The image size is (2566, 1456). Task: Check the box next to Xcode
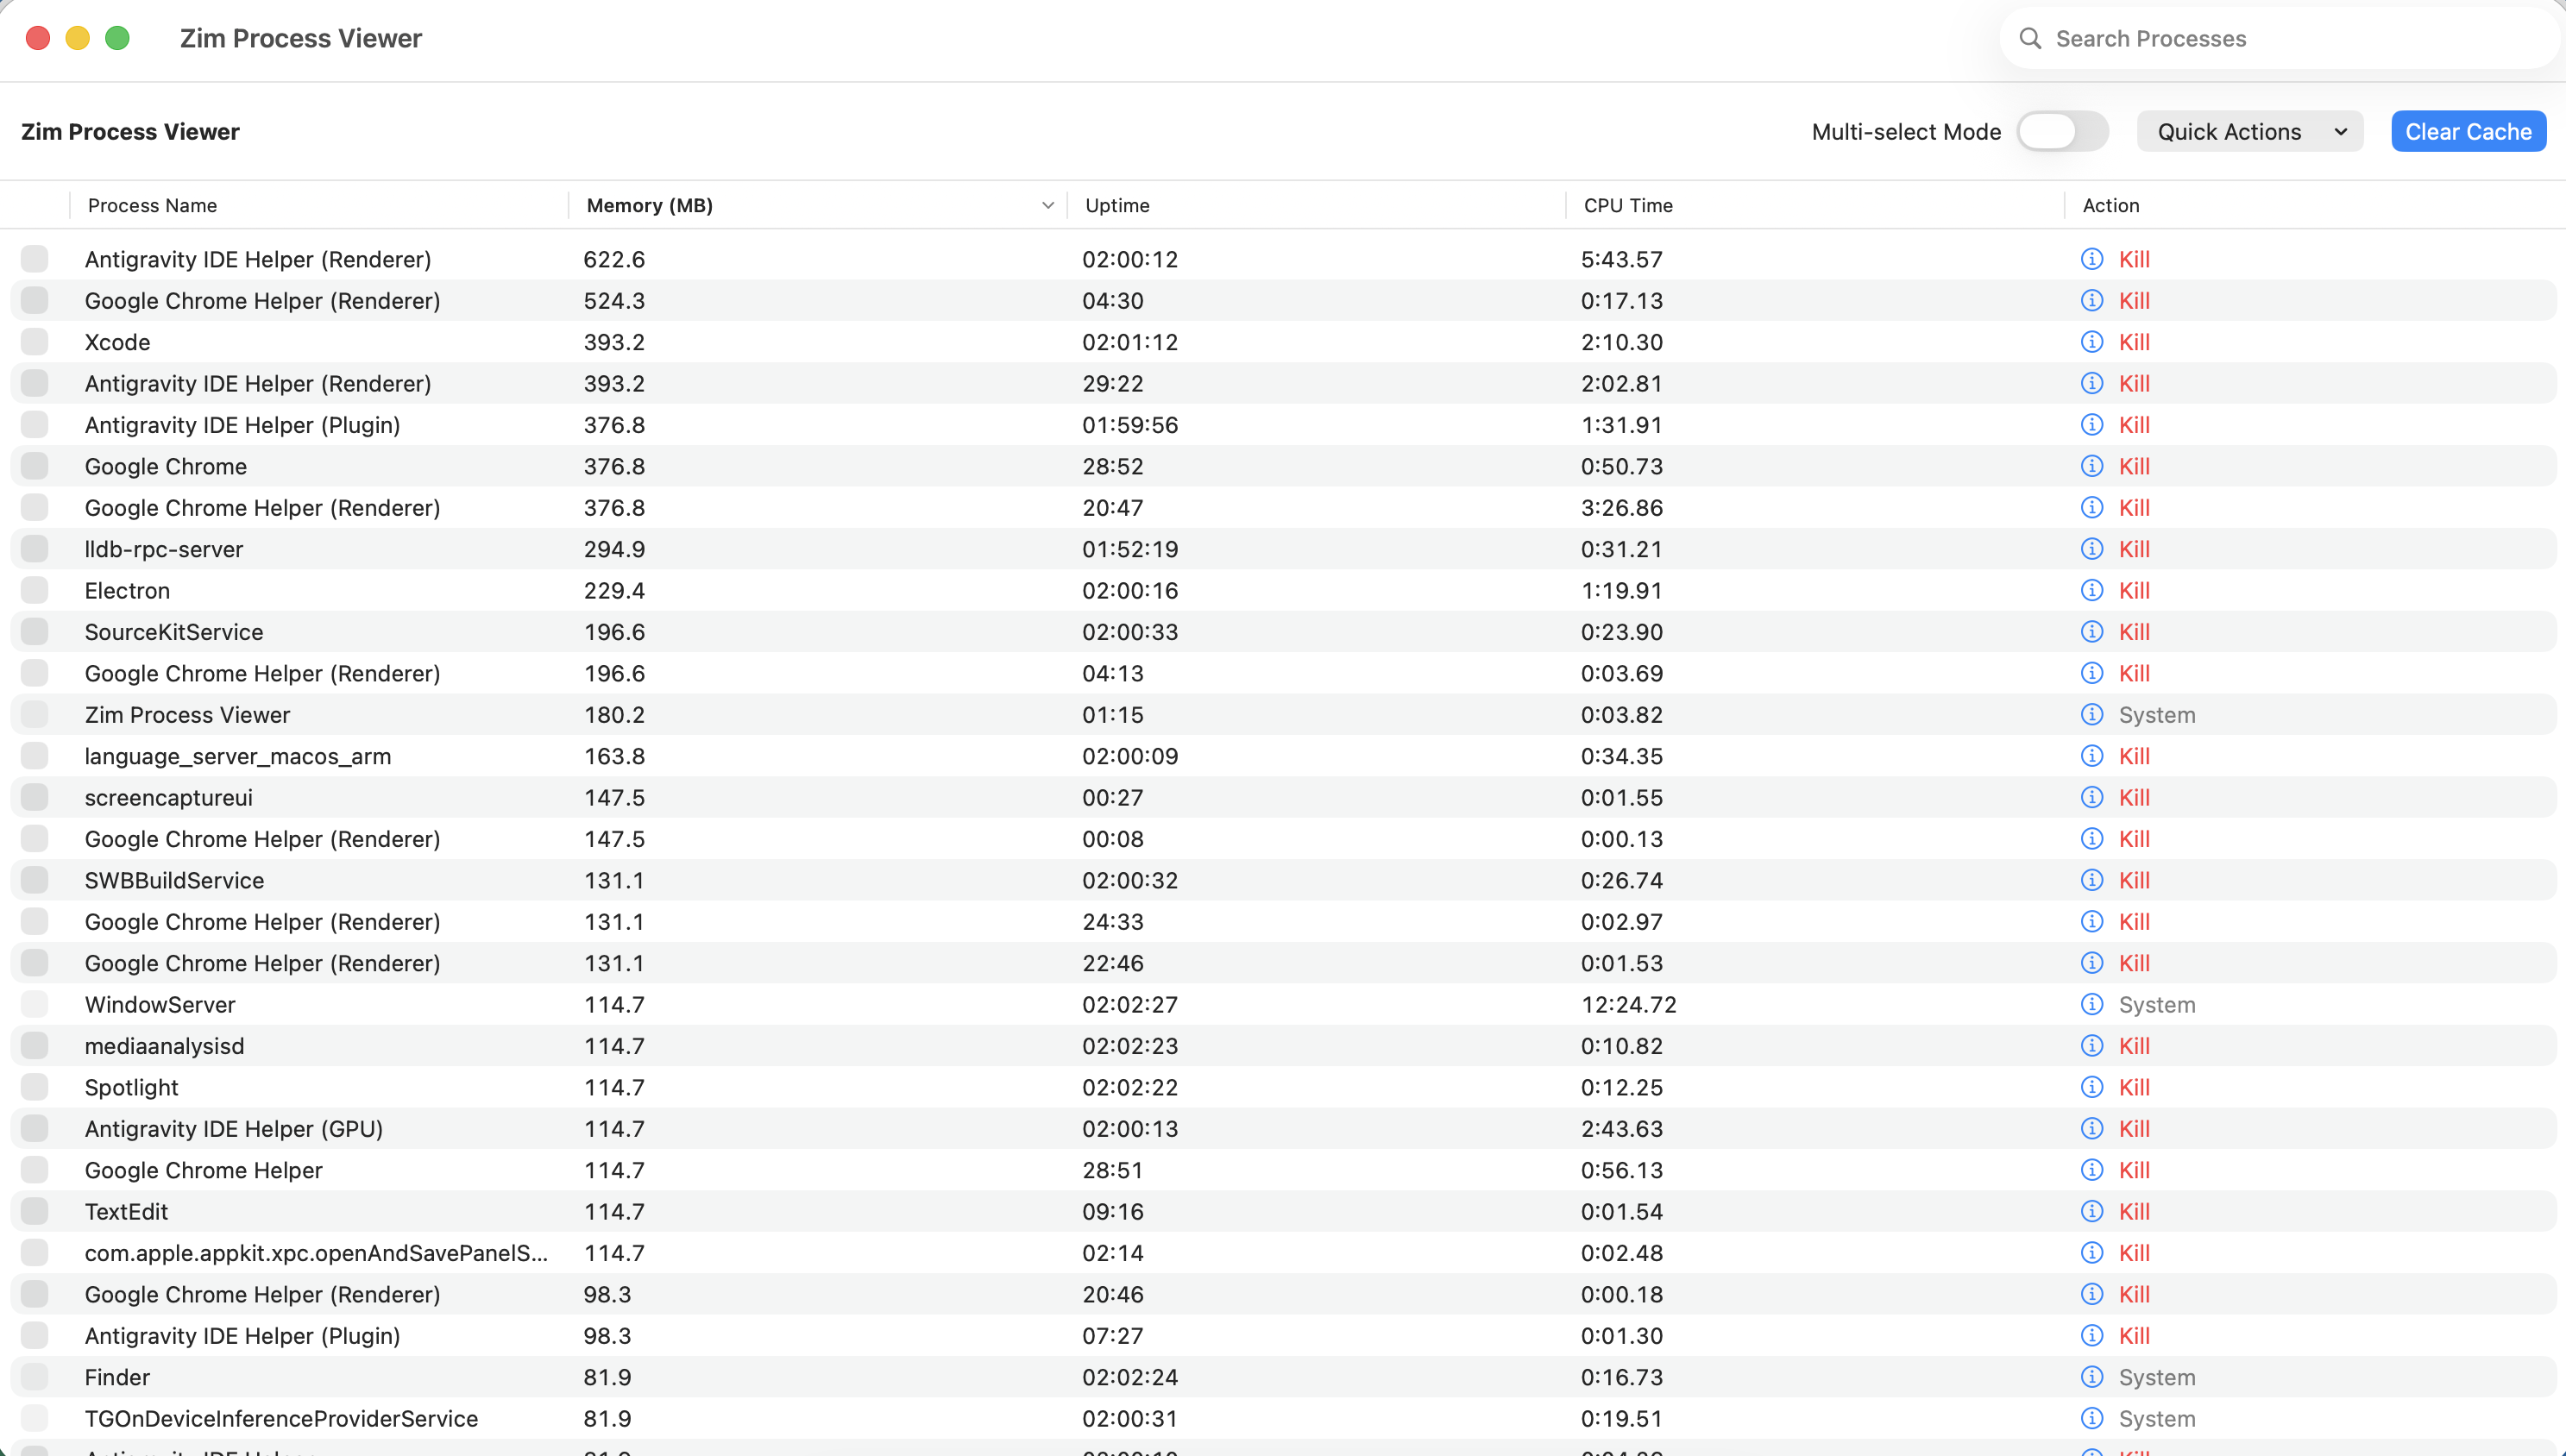[x=35, y=342]
